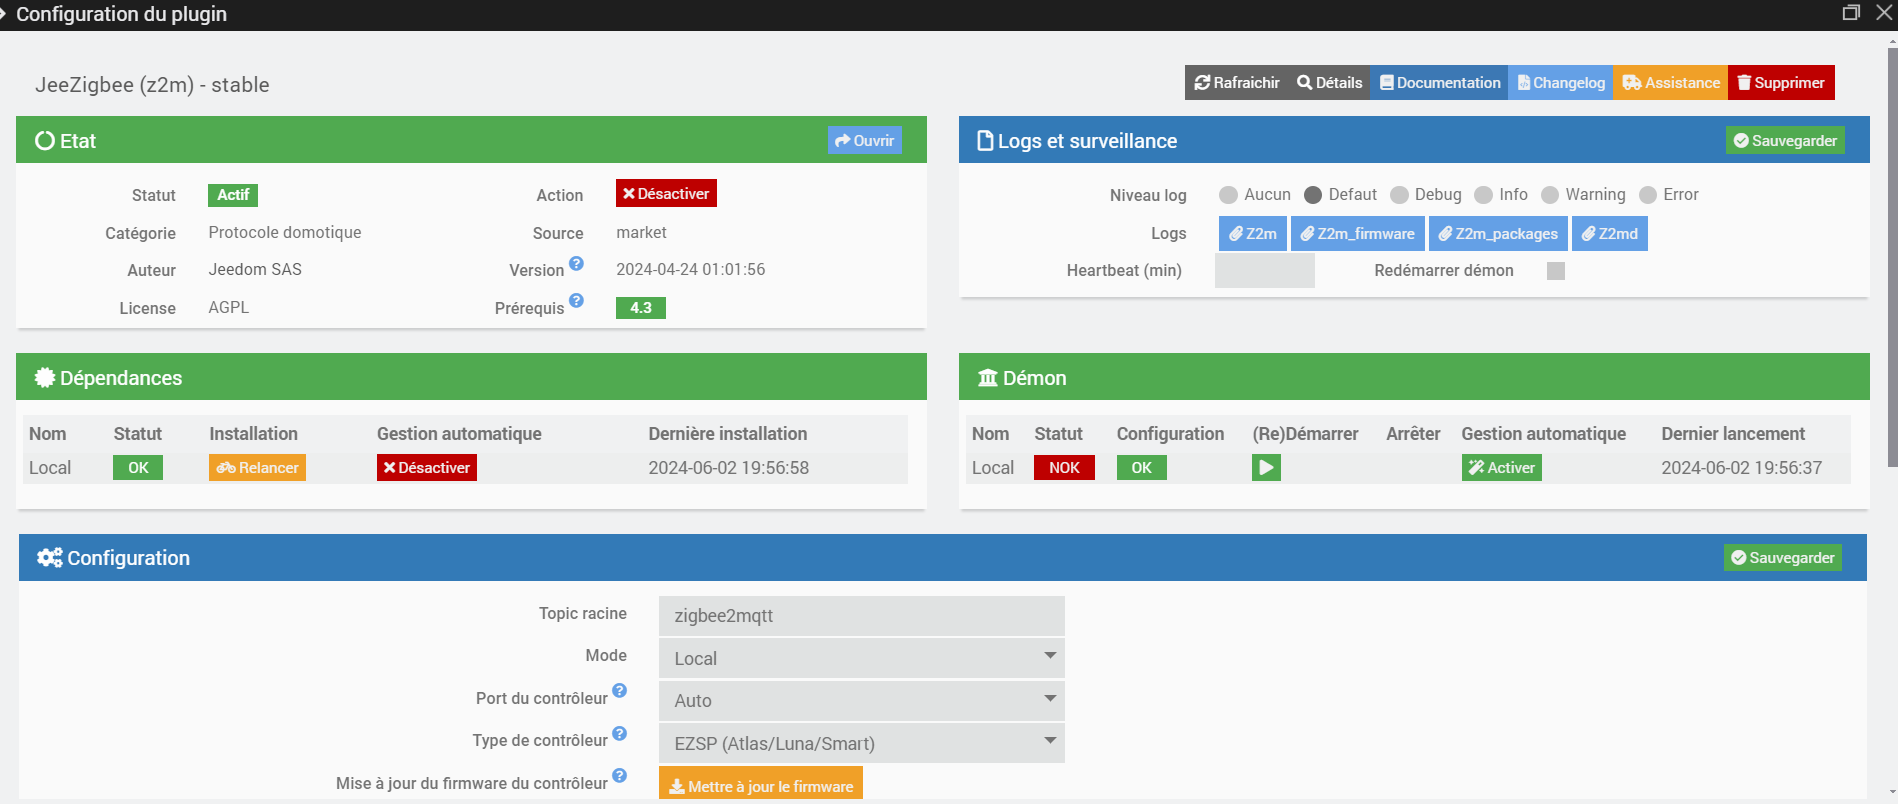Click help icon for firmware update
Screen dimensions: 1898x804
[x=619, y=776]
